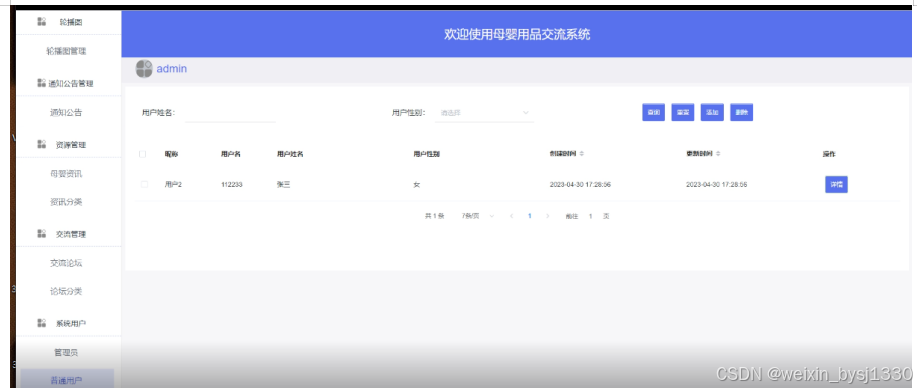Sort by 更新时间 using its sort arrows

pyautogui.click(x=718, y=154)
